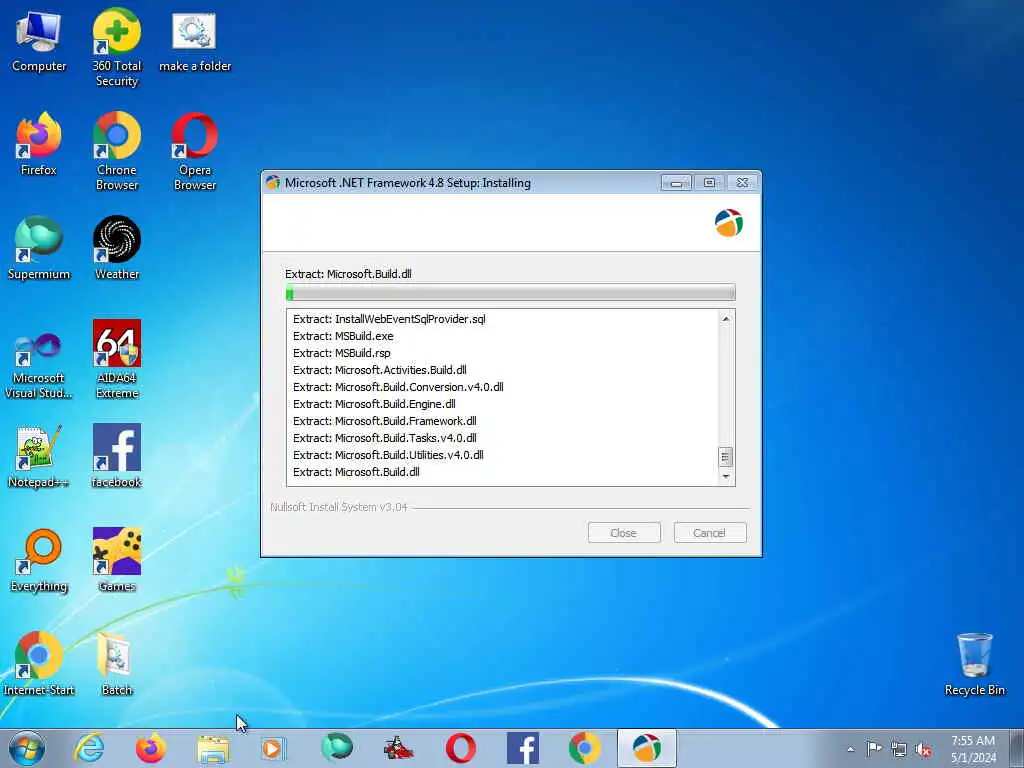Screen dimensions: 1024x768
Task: Click the installation progress bar
Action: tap(511, 293)
